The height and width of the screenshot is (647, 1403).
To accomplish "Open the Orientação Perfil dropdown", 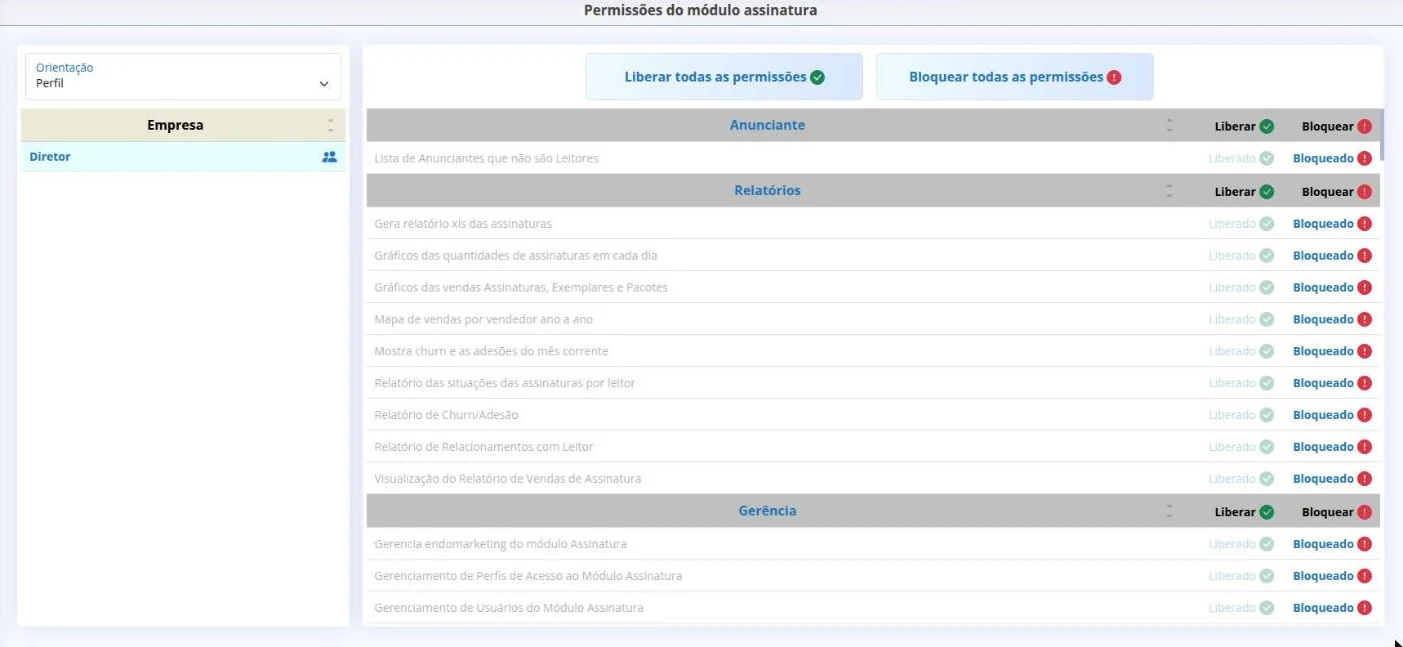I will pos(183,76).
